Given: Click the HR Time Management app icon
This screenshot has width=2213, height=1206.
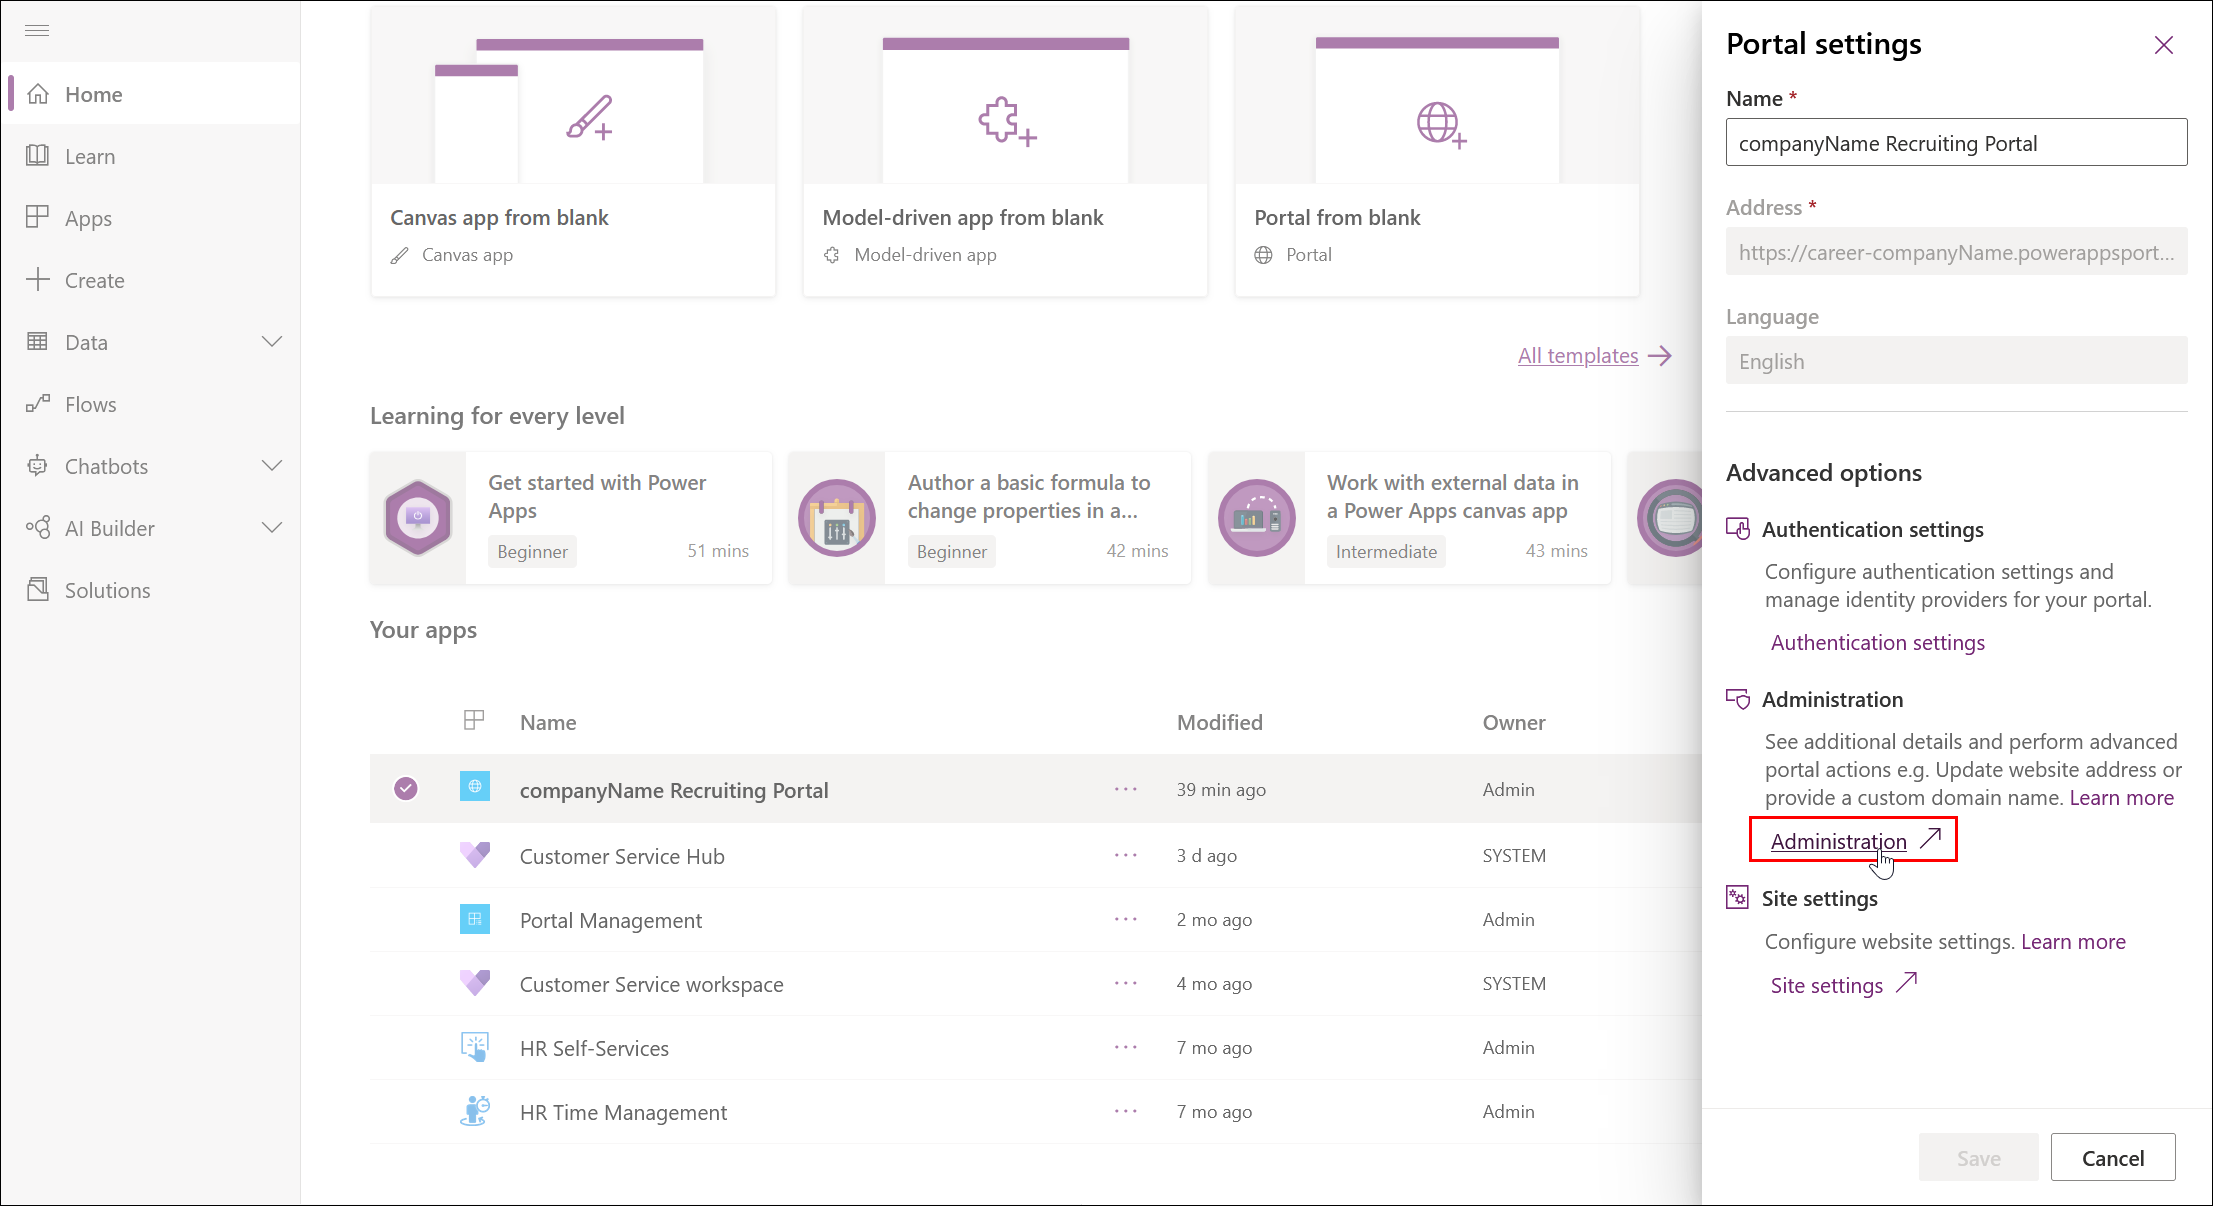Looking at the screenshot, I should point(475,1111).
